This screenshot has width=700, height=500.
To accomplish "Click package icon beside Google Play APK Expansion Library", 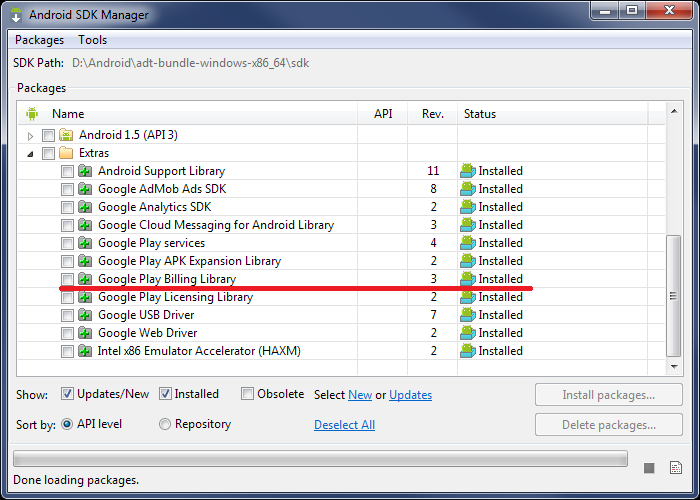I will click(85, 261).
